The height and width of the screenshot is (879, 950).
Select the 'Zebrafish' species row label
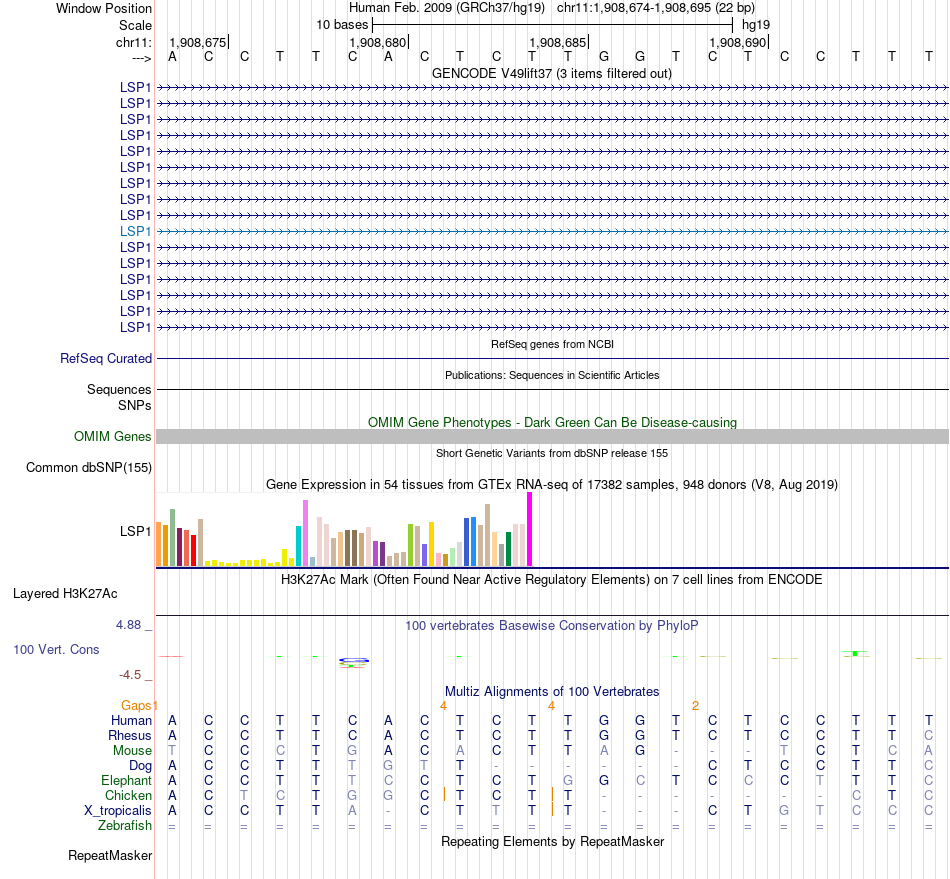(125, 826)
